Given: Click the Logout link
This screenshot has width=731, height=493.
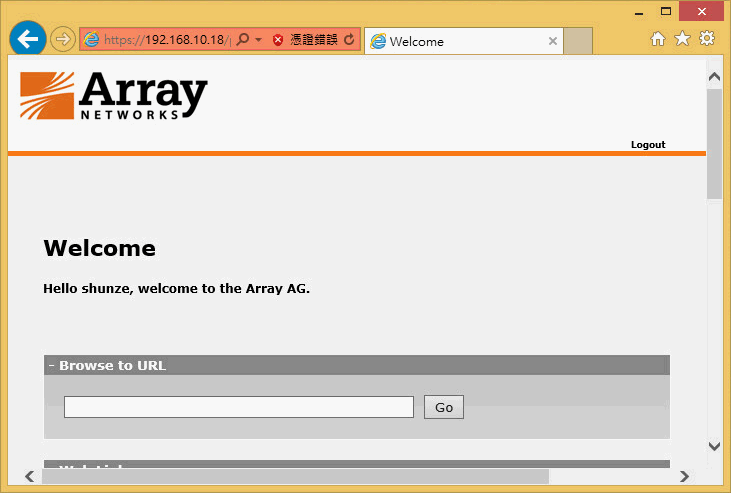Looking at the screenshot, I should tap(648, 145).
